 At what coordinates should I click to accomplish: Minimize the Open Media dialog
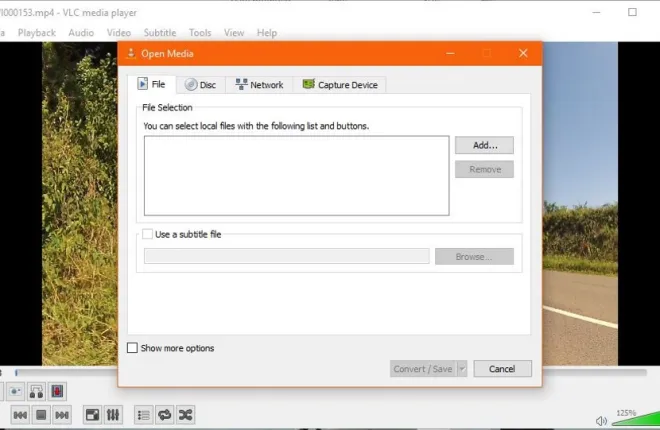click(450, 53)
